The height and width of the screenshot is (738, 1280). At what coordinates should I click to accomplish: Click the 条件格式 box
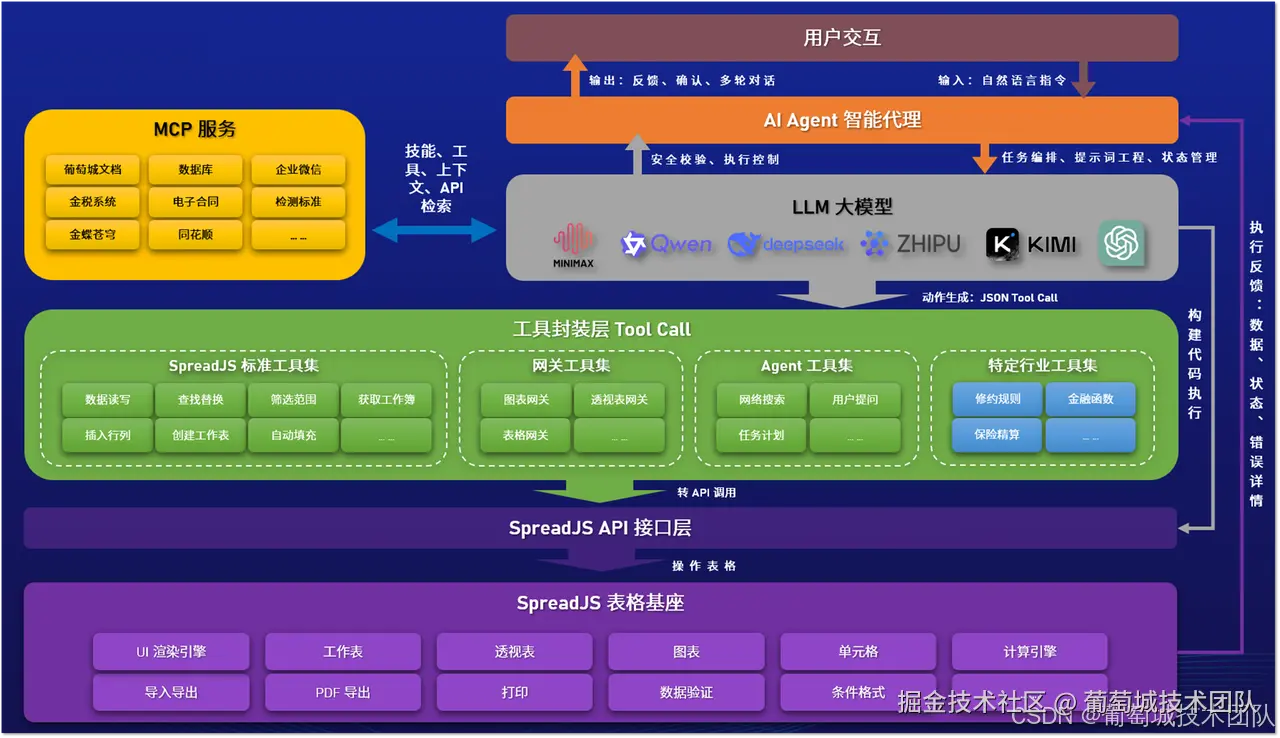pos(858,692)
